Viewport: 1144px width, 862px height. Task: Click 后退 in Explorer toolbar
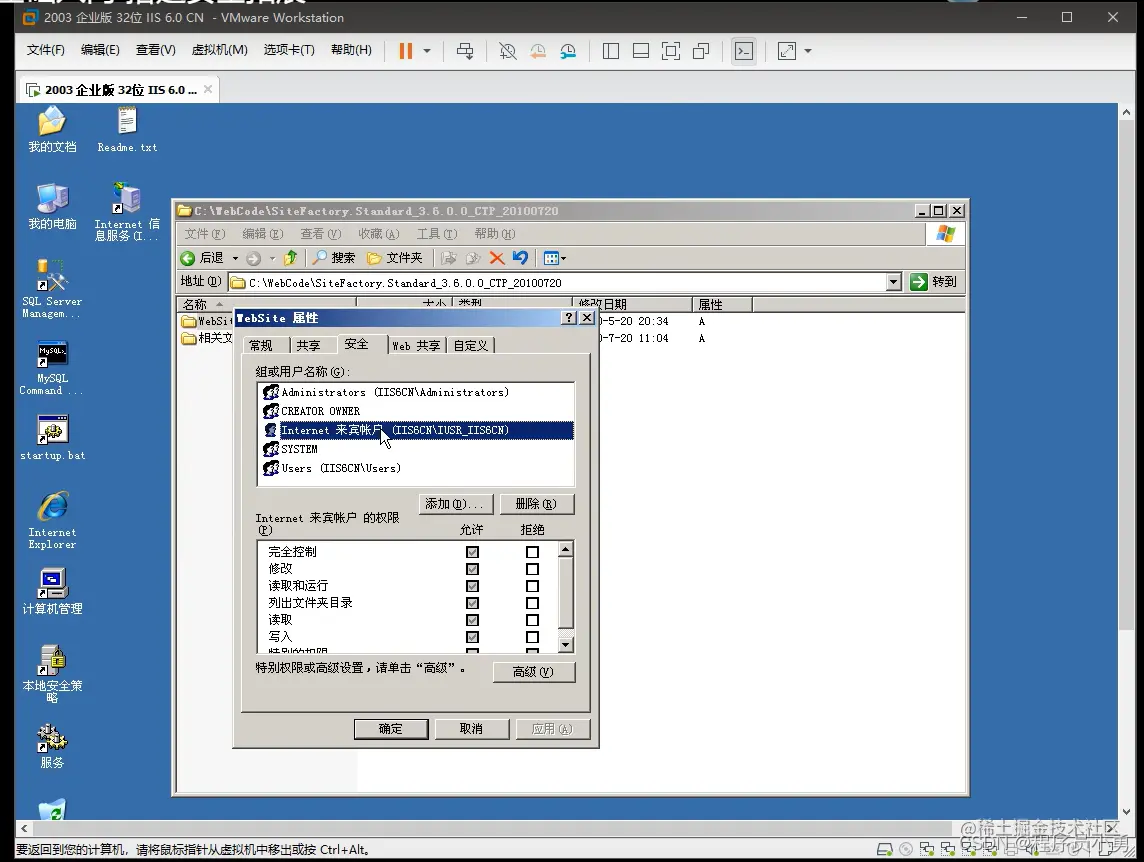pyautogui.click(x=202, y=258)
